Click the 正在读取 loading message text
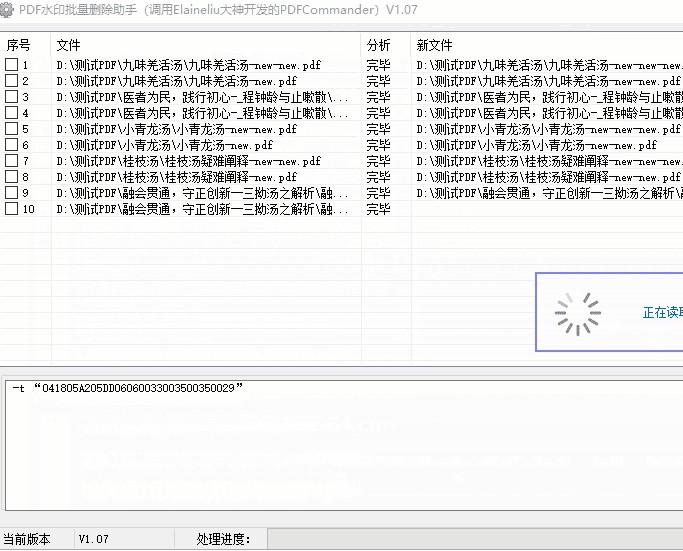This screenshot has width=683, height=551. tap(661, 313)
